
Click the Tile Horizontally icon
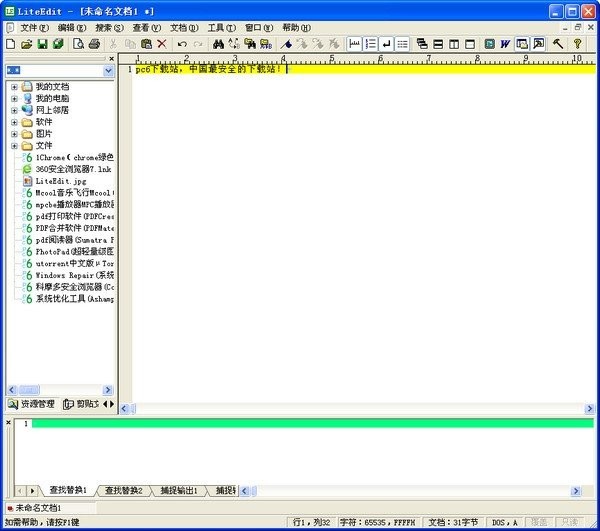(x=438, y=44)
